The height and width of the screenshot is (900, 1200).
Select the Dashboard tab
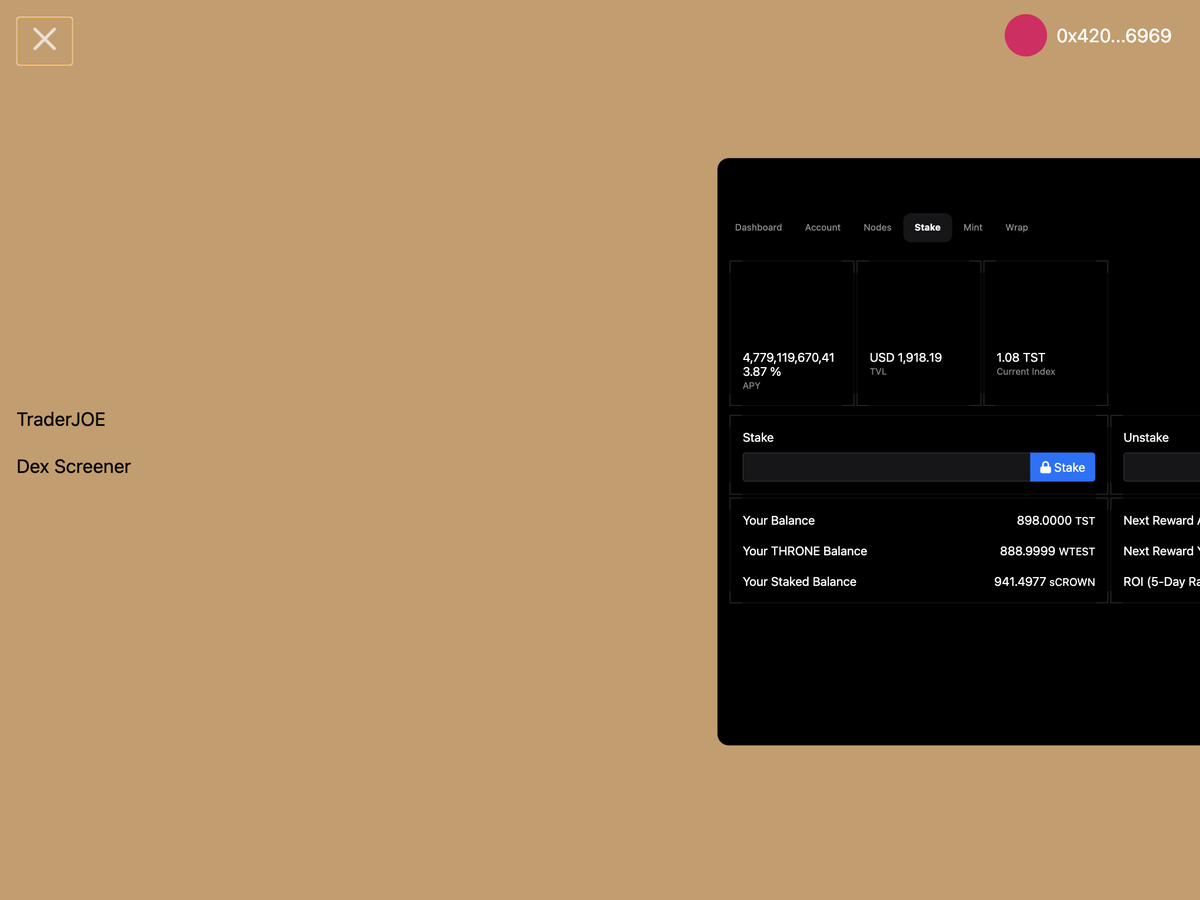(758, 227)
